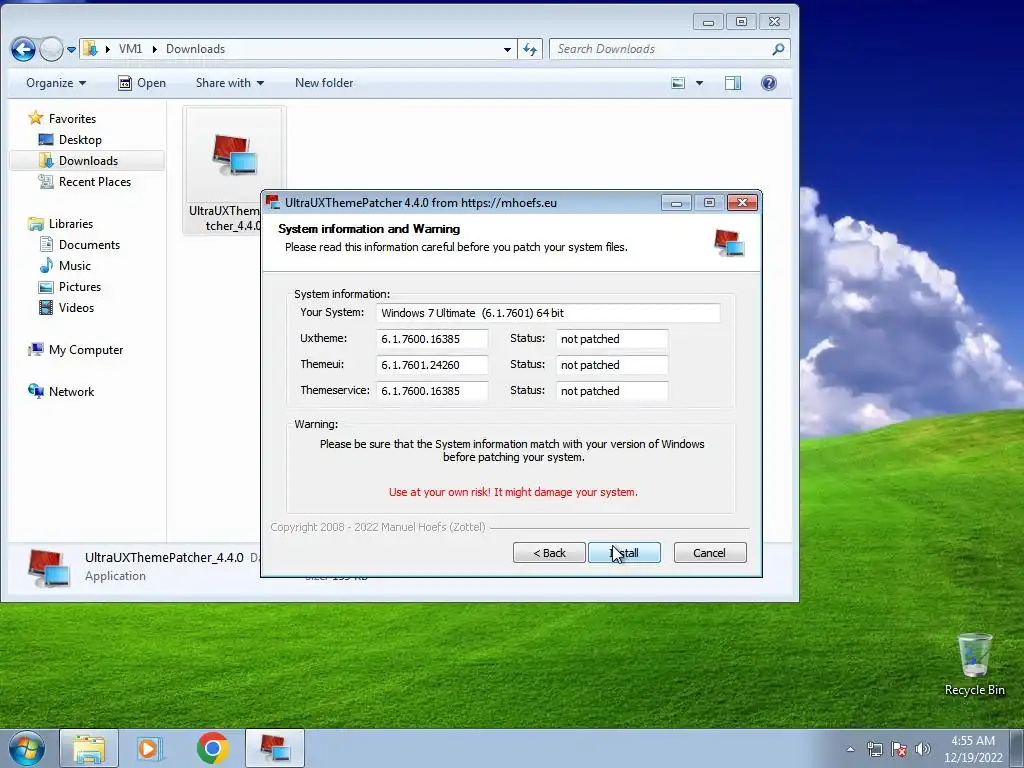The width and height of the screenshot is (1024, 768).
Task: Click Downloads in the address breadcrumb
Action: pos(195,49)
